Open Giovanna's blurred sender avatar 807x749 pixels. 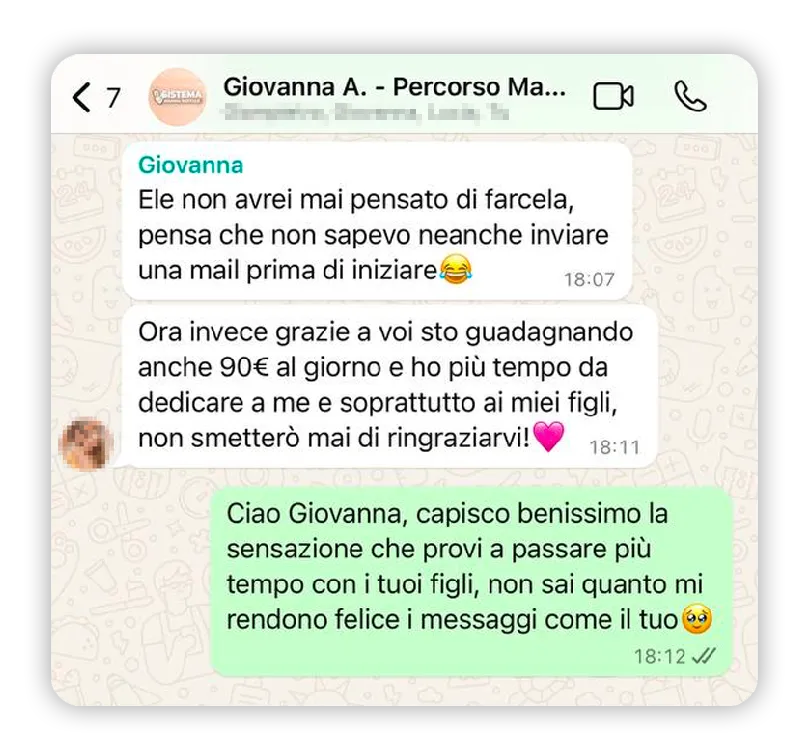point(86,444)
